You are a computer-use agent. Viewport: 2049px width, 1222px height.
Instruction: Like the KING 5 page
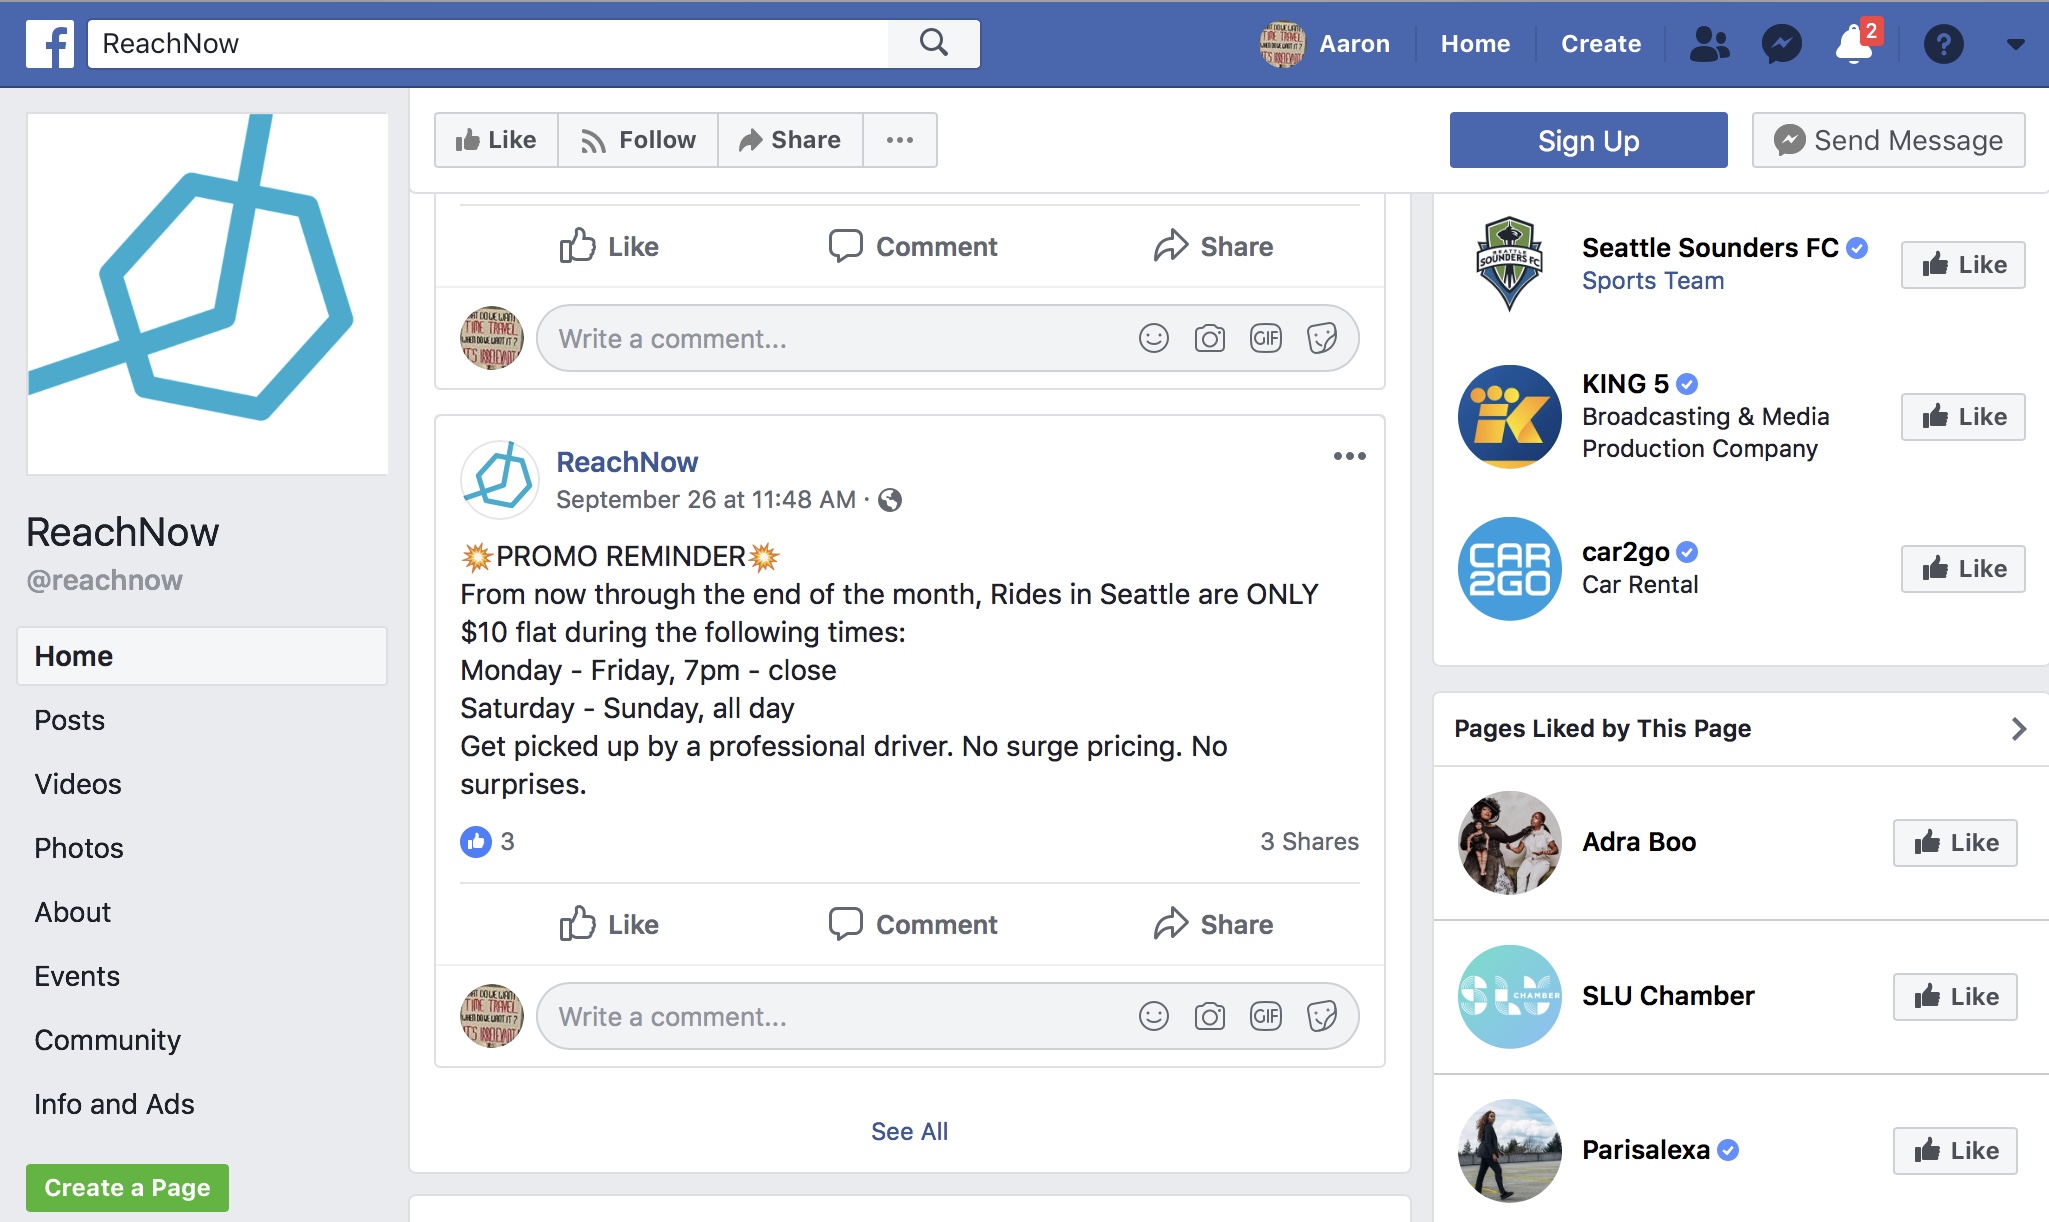[1963, 417]
